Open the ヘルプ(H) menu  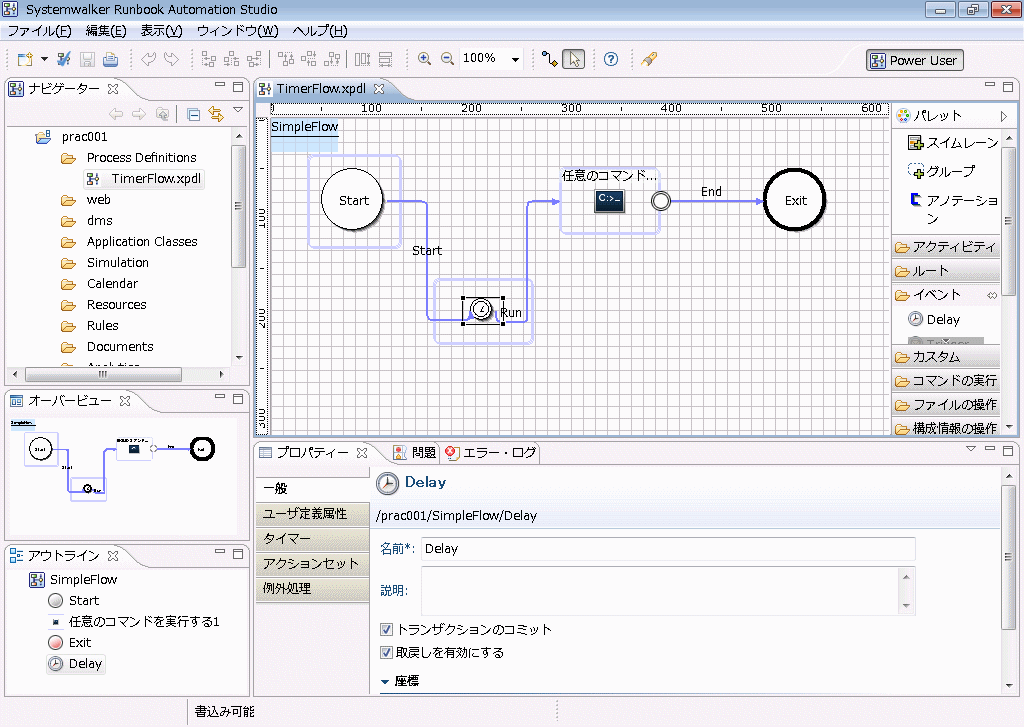pyautogui.click(x=320, y=31)
